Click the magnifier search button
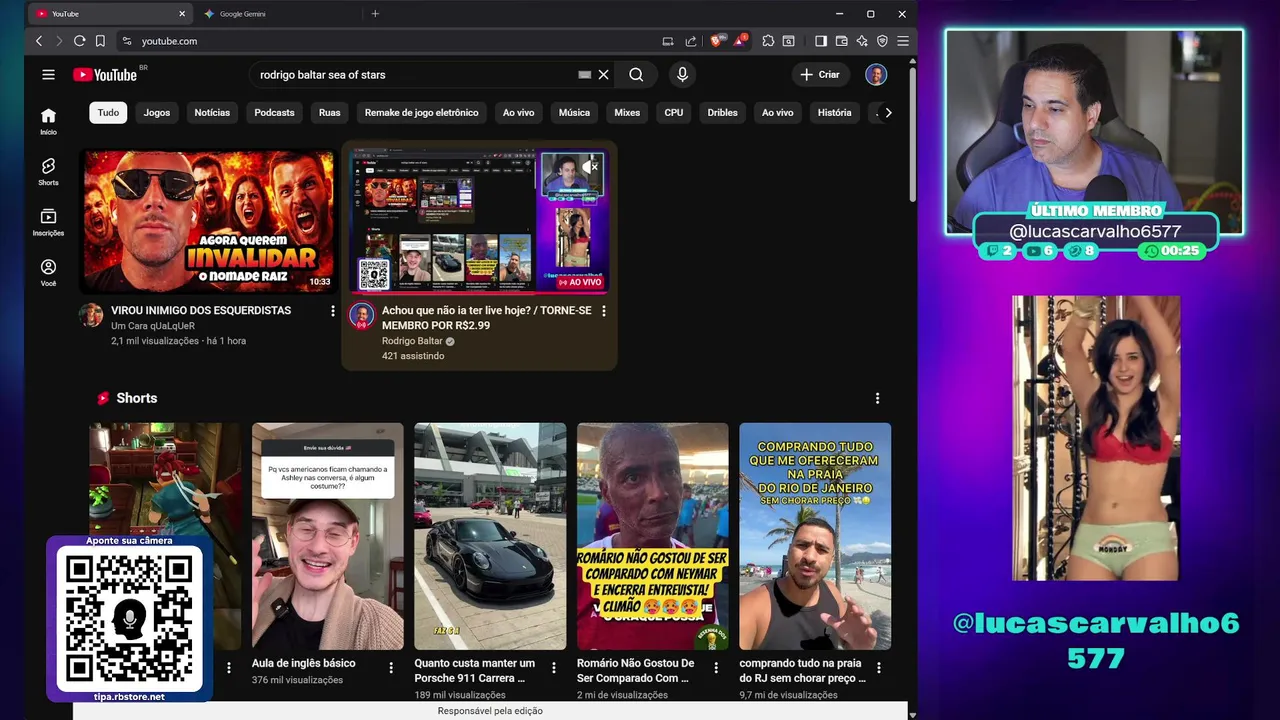The width and height of the screenshot is (1280, 720). [636, 74]
